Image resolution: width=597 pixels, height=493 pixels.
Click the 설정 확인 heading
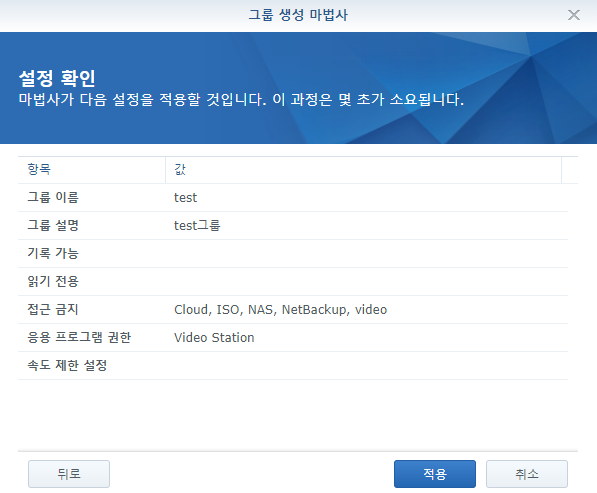[x=57, y=78]
